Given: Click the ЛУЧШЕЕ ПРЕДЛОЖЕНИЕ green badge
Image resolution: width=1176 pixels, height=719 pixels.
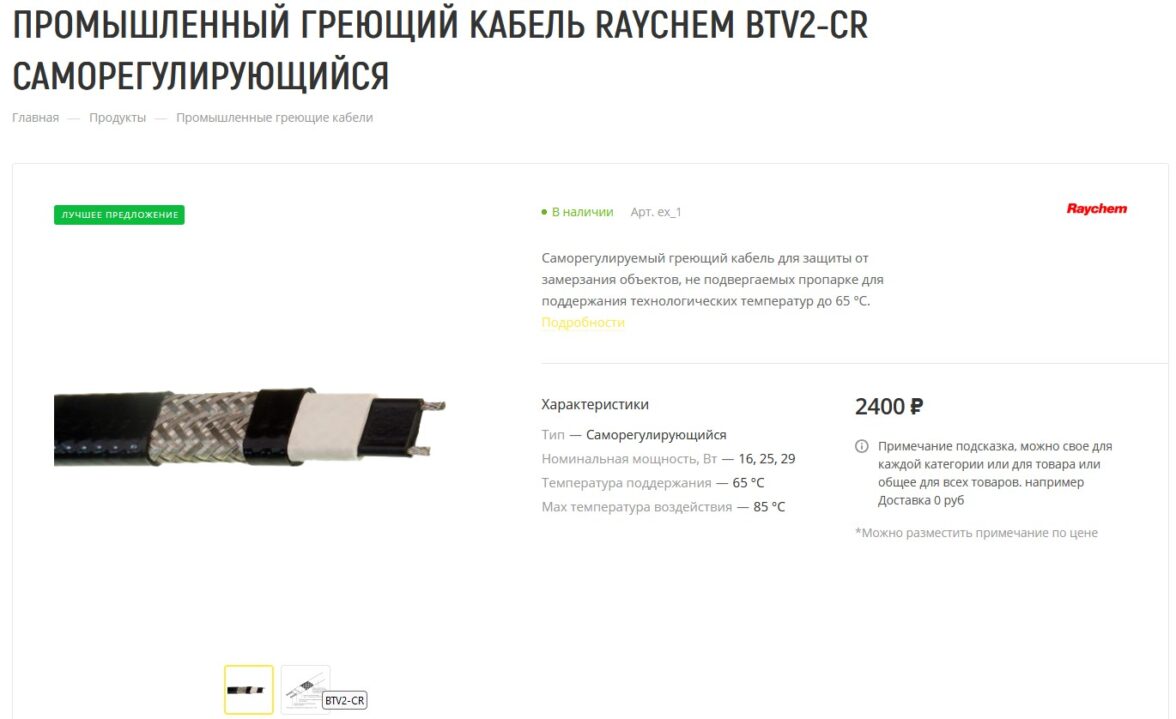Looking at the screenshot, I should click(x=119, y=214).
